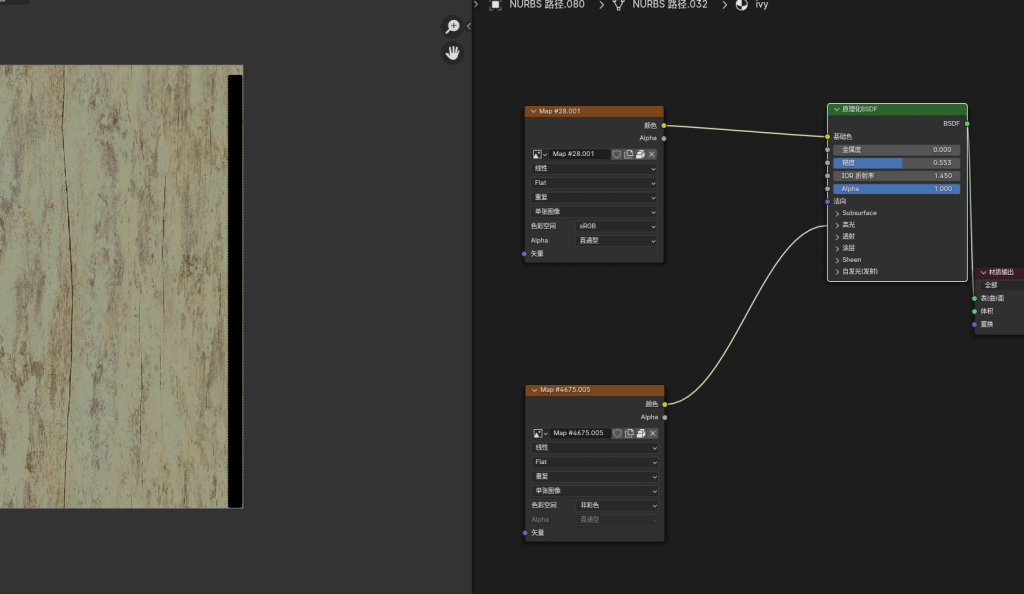Open image file icon on Map #4675.005
The width and height of the screenshot is (1024, 594).
(640, 433)
